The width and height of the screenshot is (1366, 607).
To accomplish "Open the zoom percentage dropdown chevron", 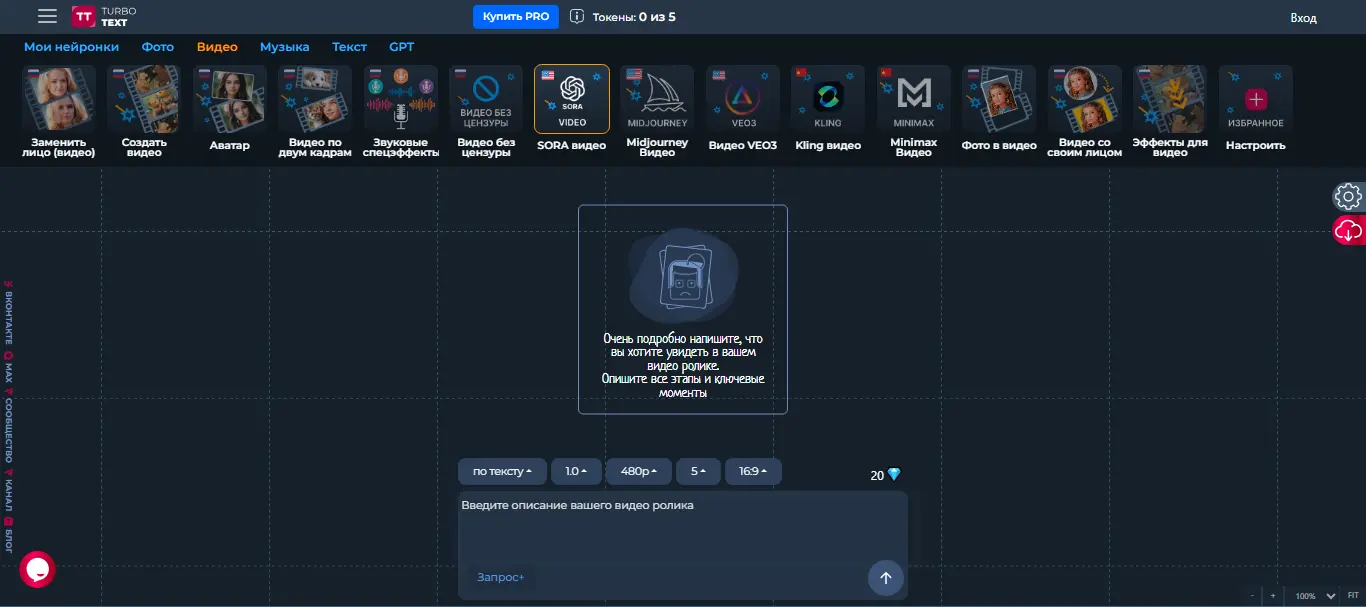I will [1331, 596].
